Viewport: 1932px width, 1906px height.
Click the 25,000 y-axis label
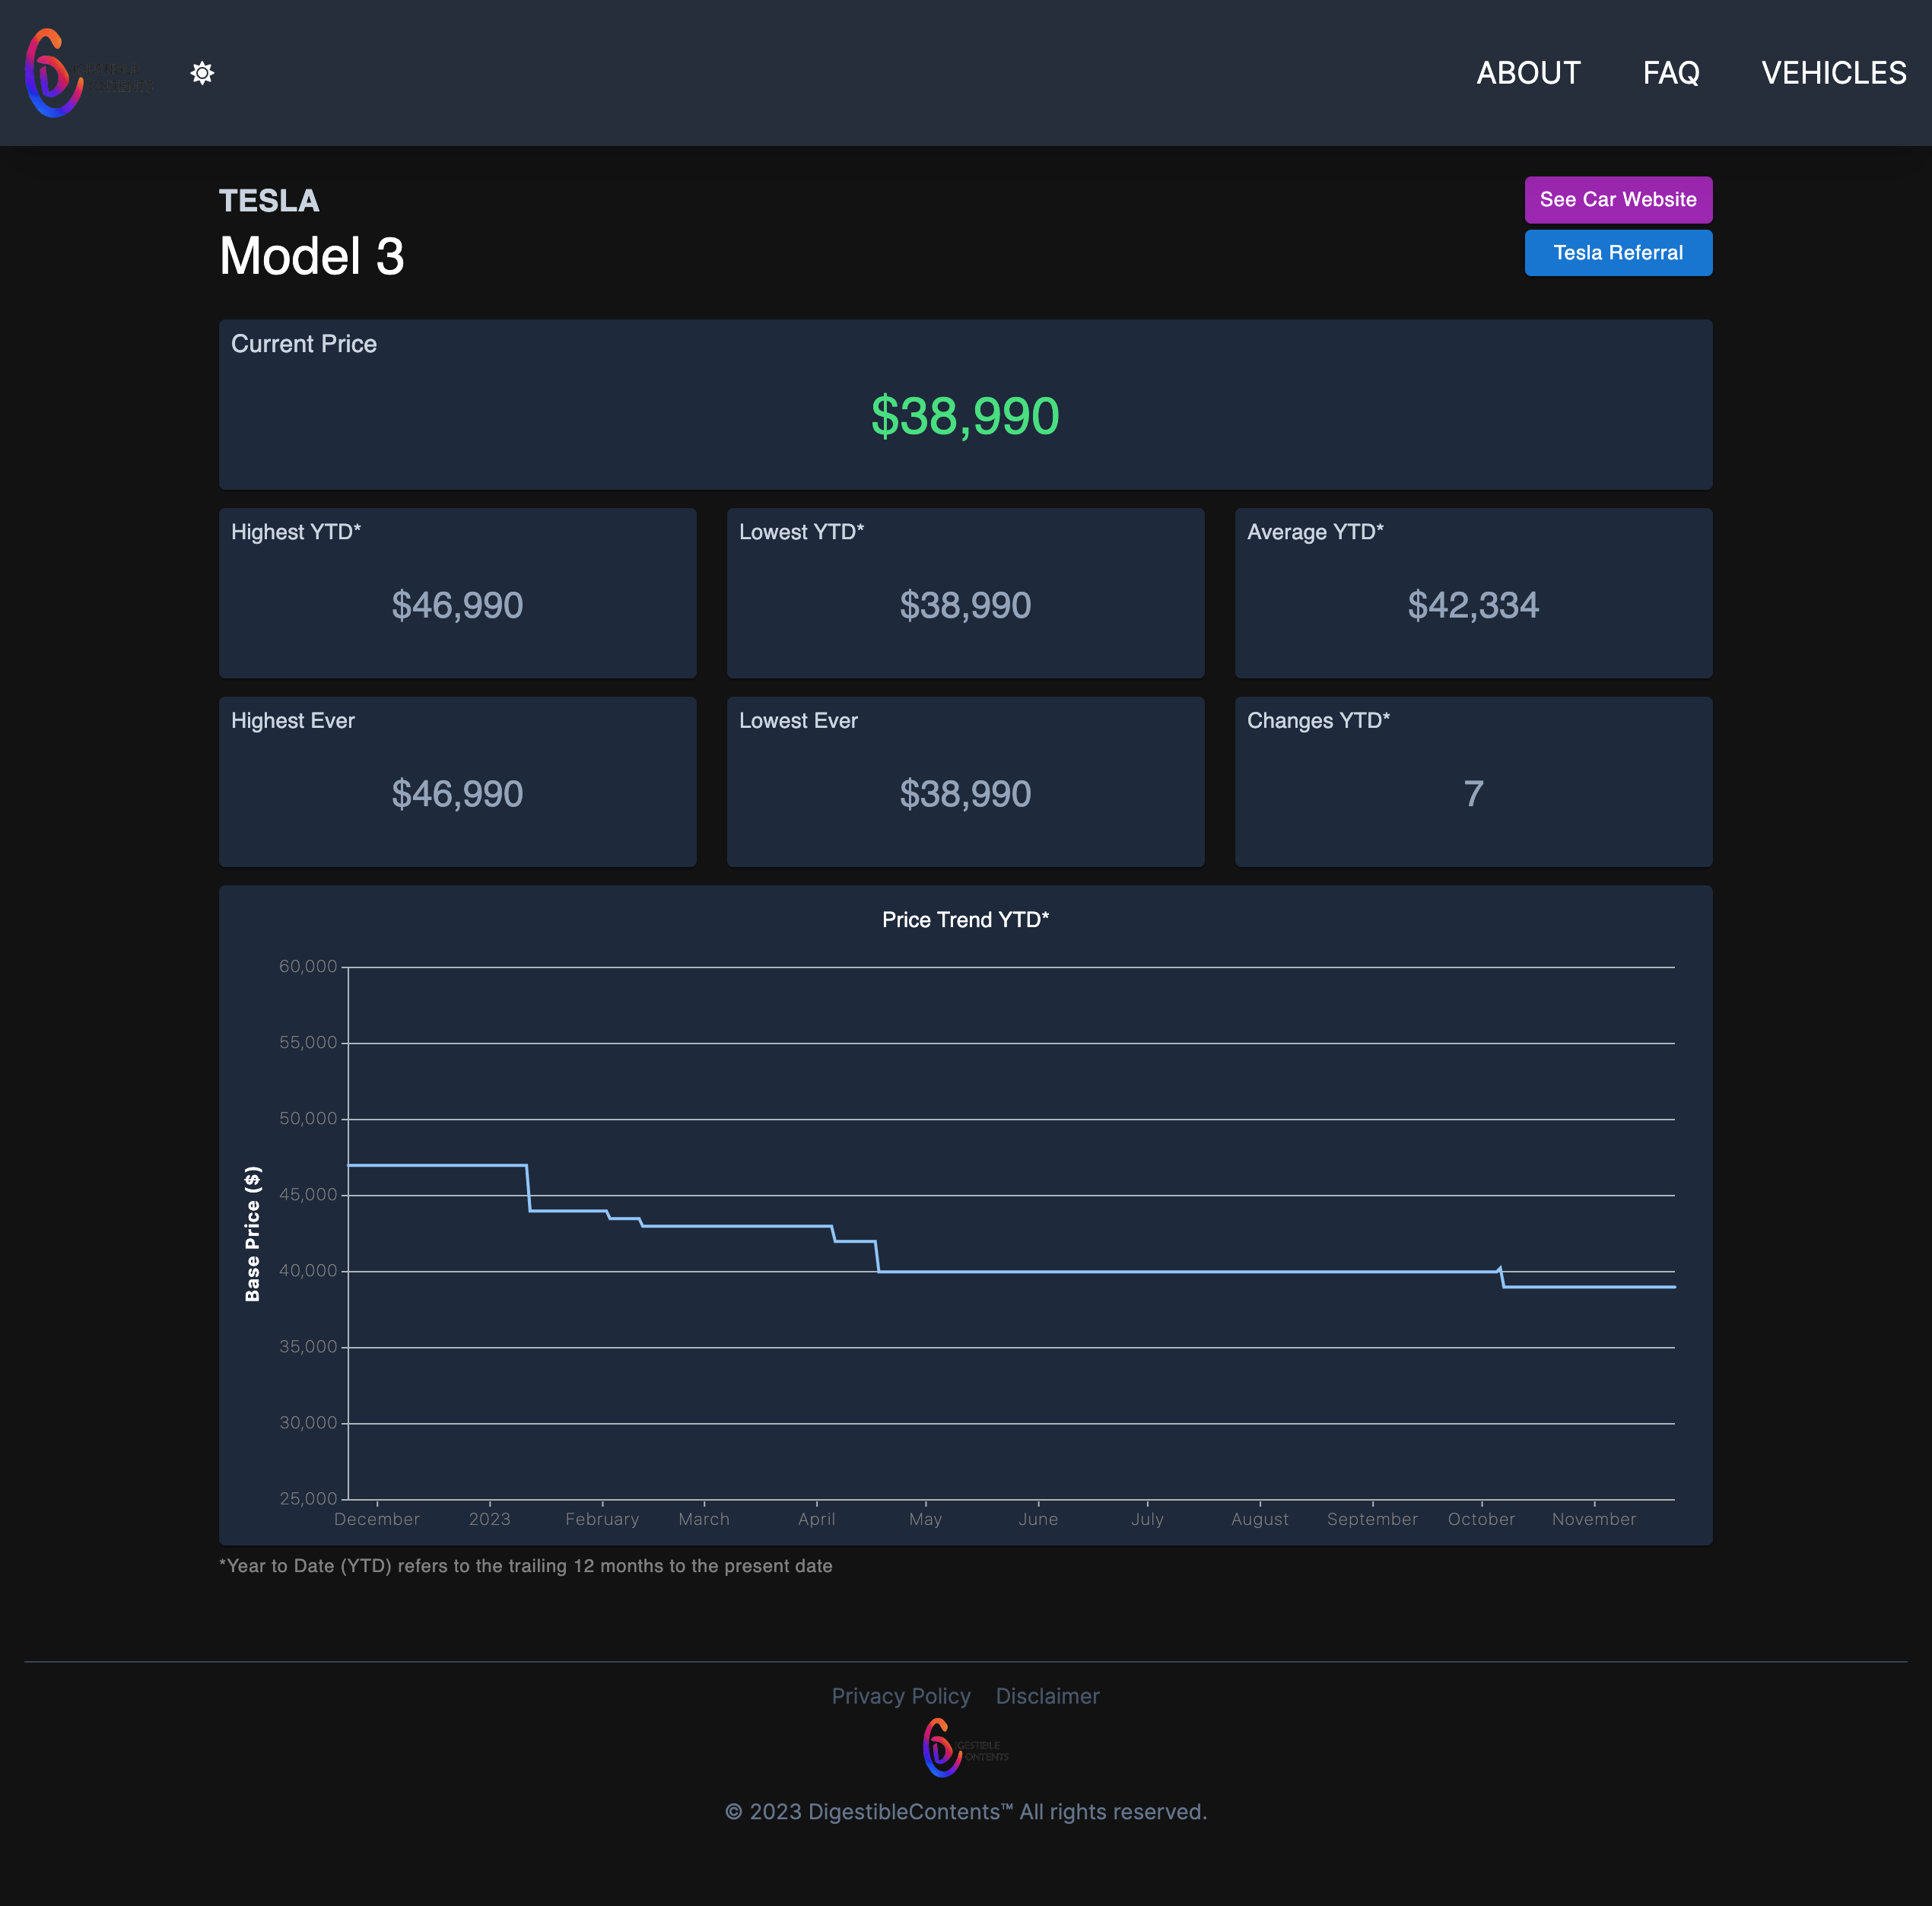coord(308,1498)
